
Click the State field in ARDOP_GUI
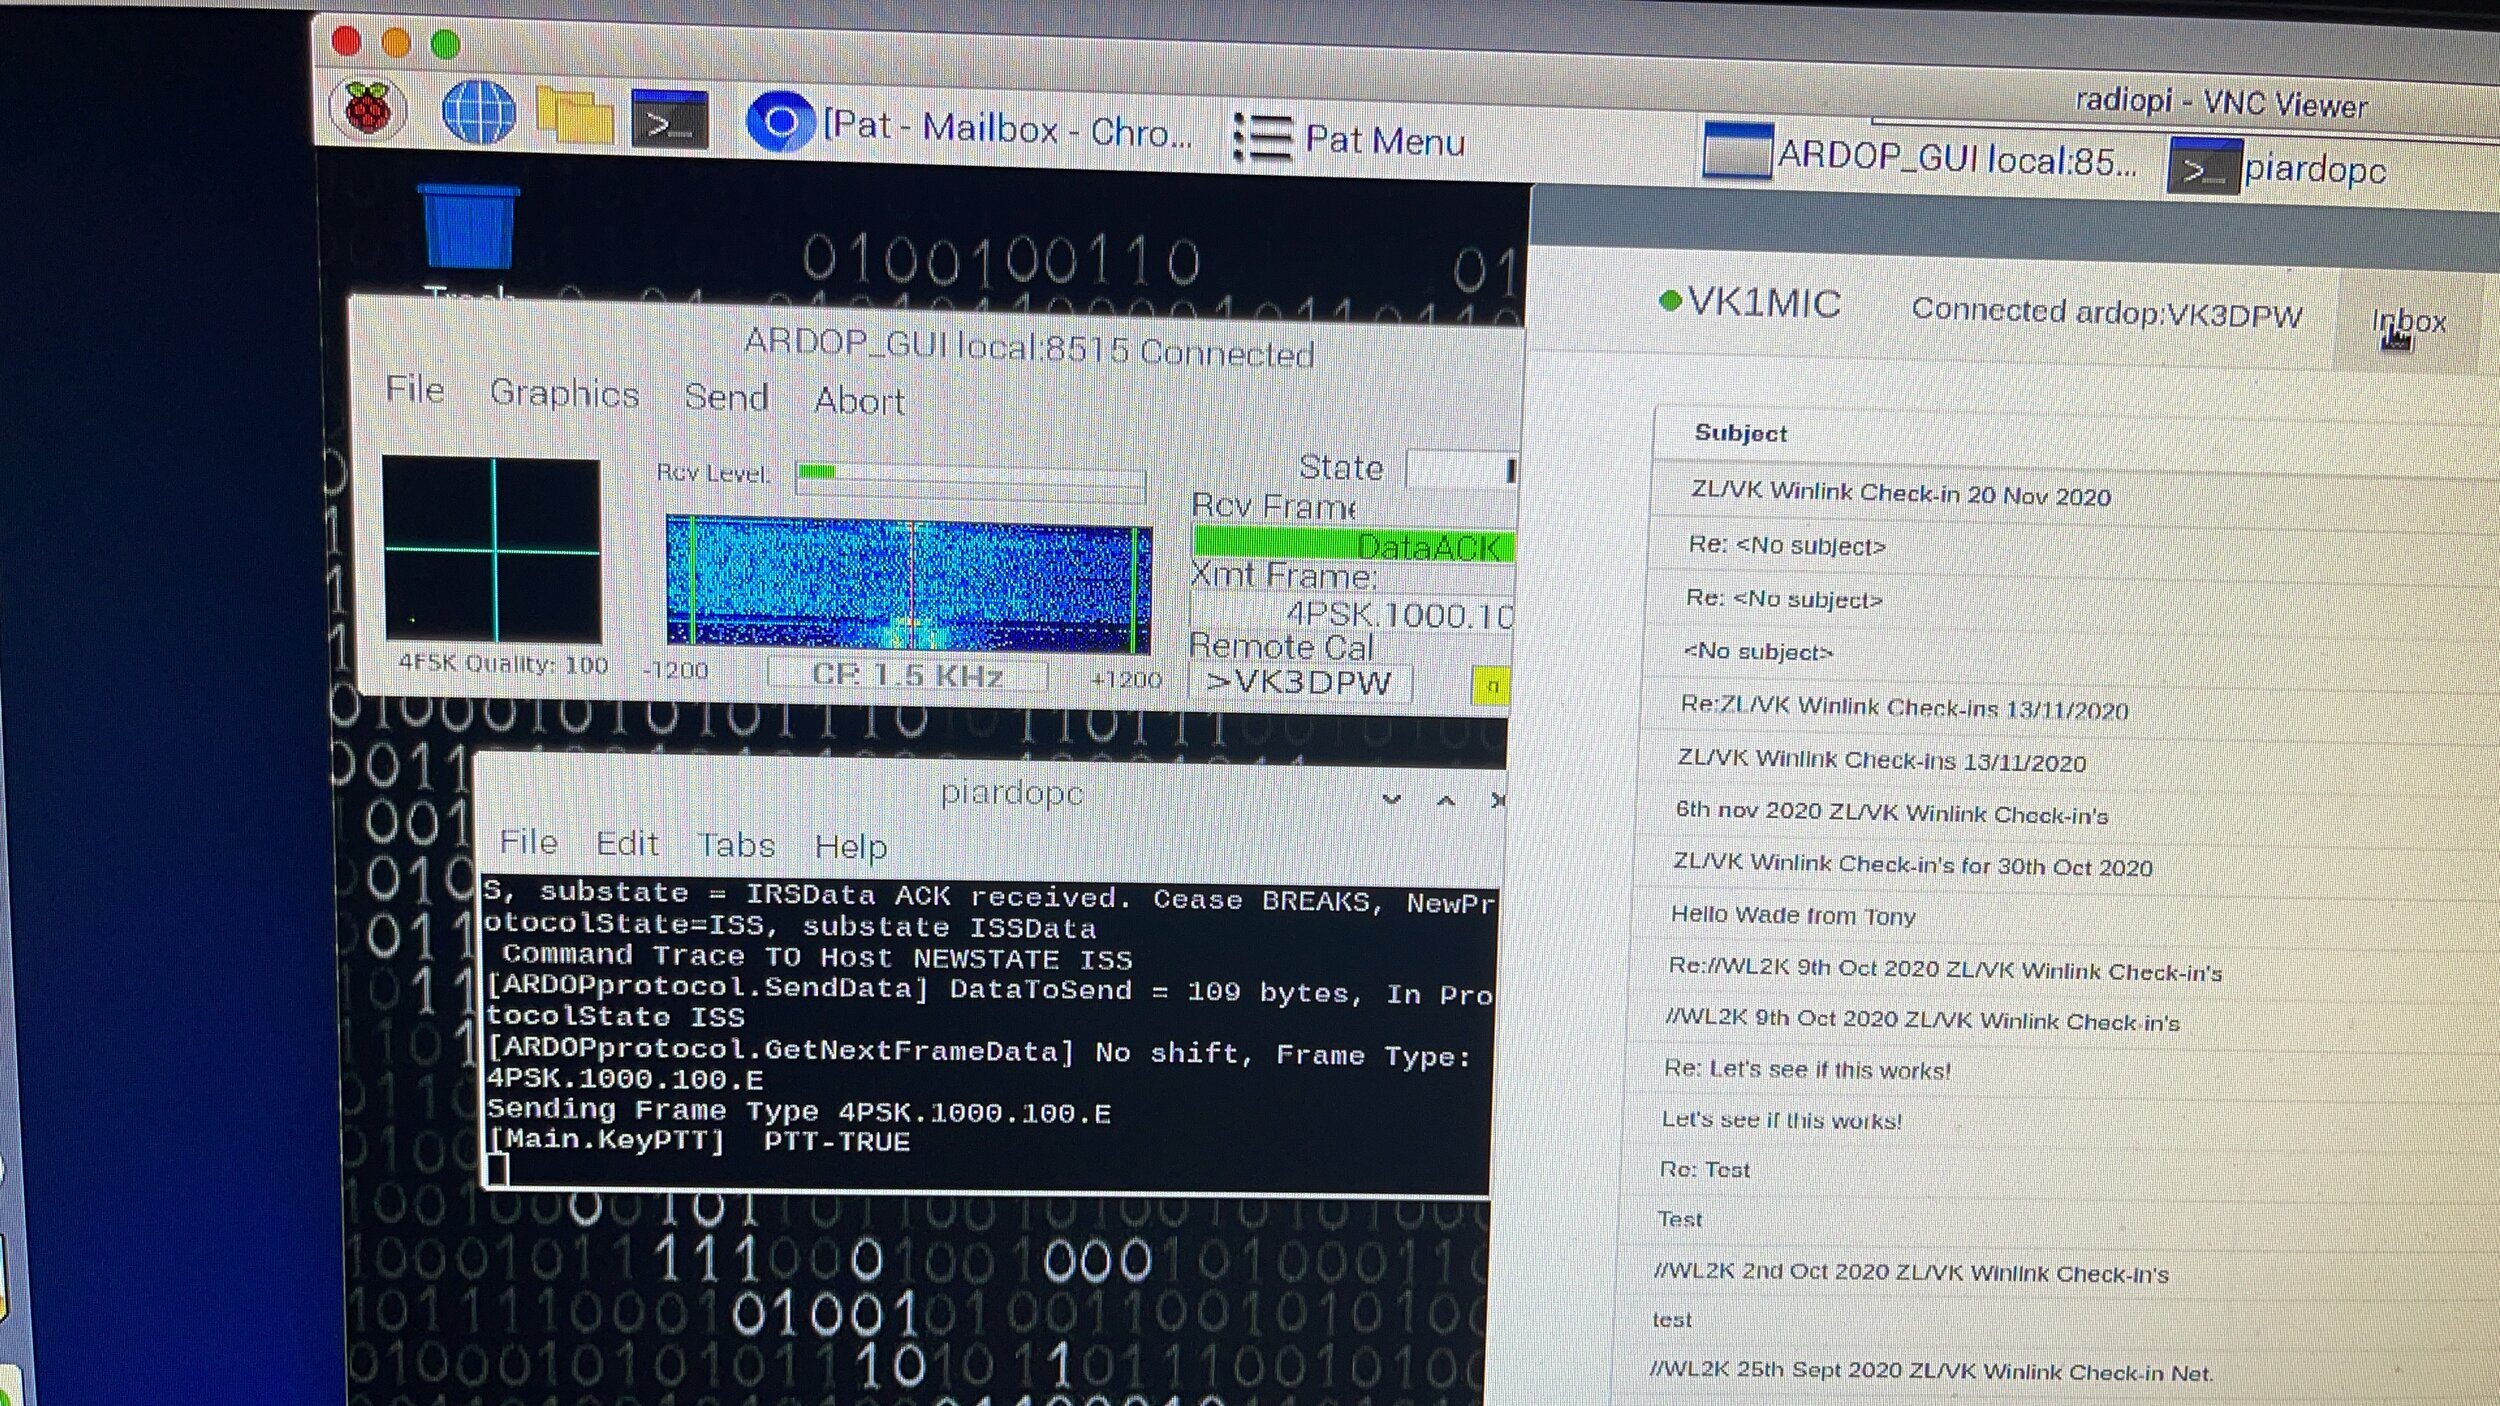[1461, 470]
